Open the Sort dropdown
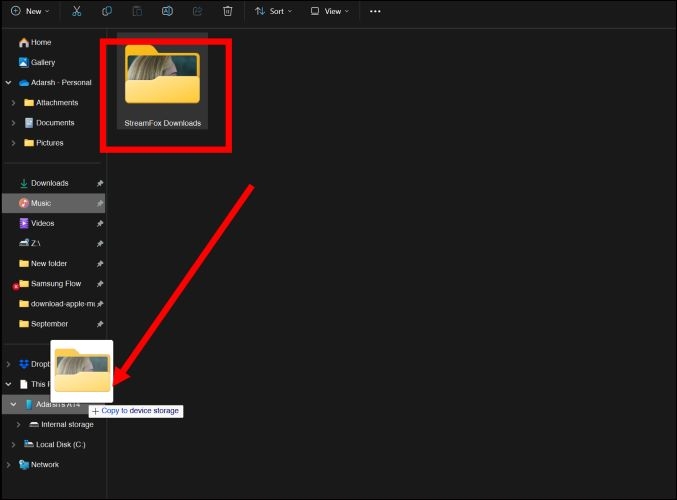 pos(273,11)
